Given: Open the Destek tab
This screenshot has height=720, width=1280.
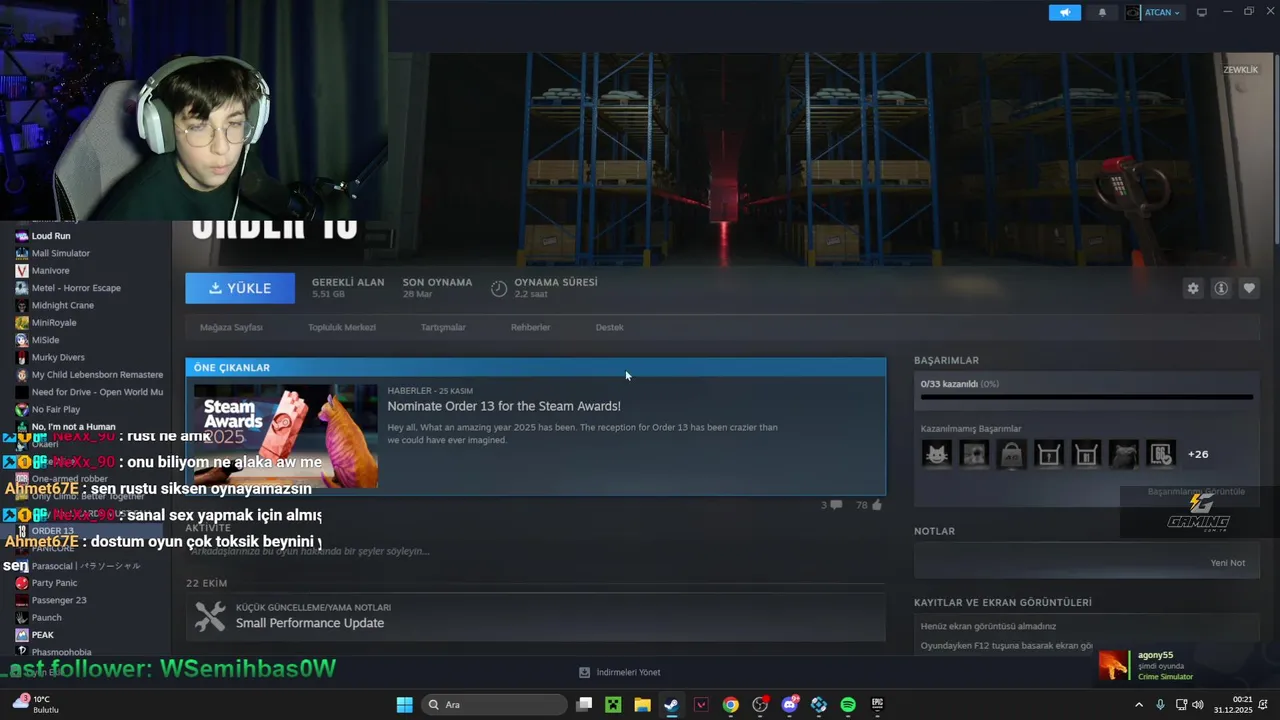Looking at the screenshot, I should coord(609,327).
